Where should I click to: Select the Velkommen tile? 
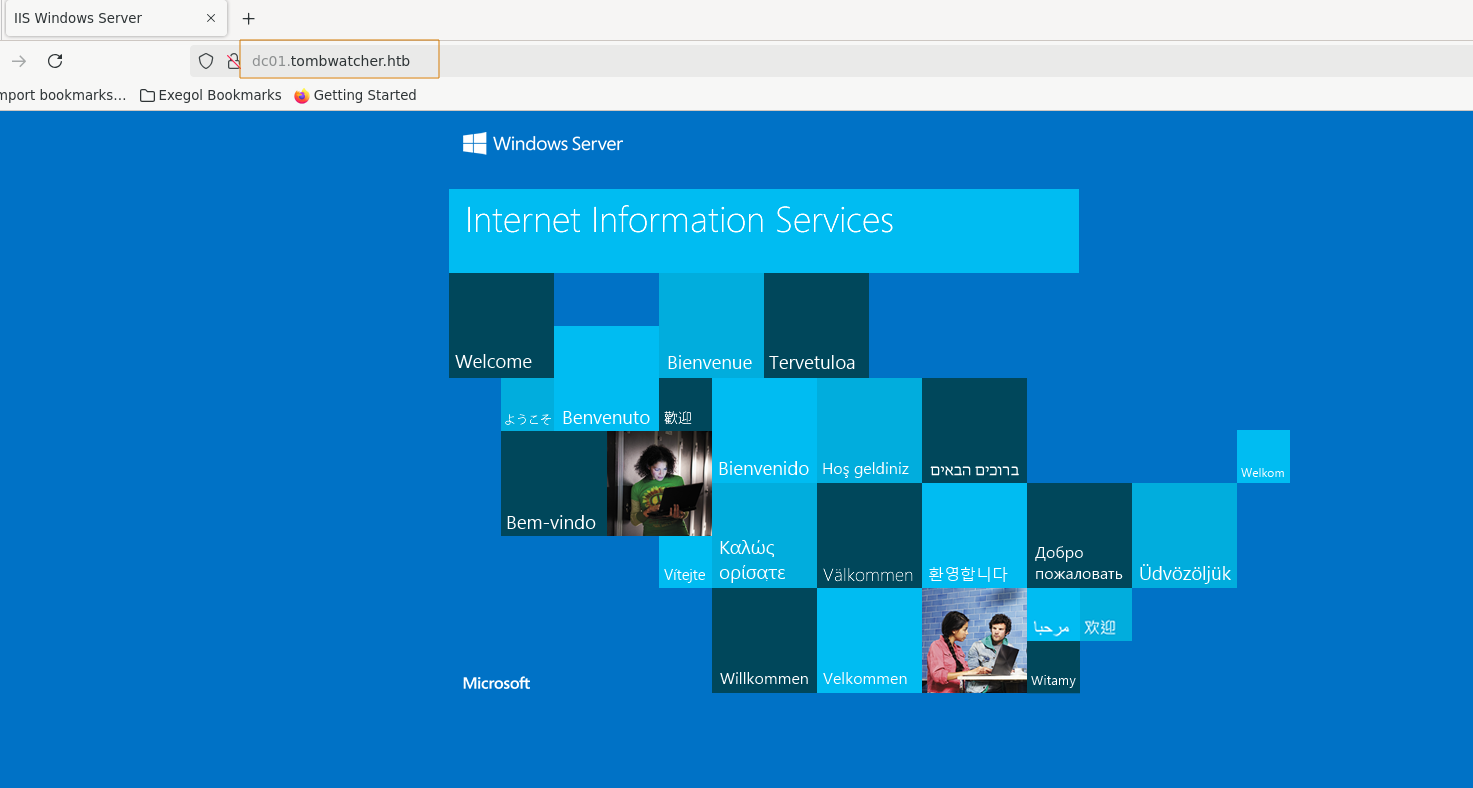(x=869, y=640)
